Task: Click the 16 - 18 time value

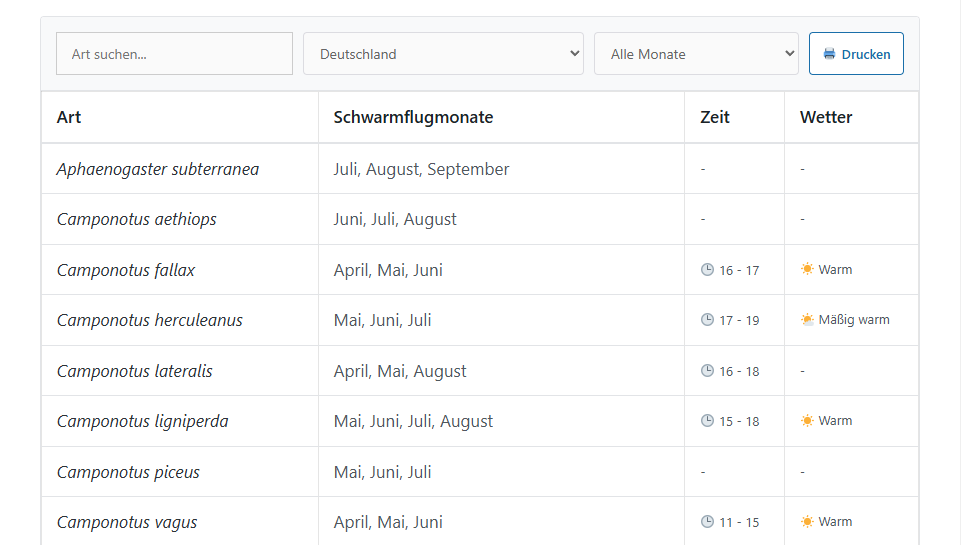Action: pyautogui.click(x=739, y=372)
